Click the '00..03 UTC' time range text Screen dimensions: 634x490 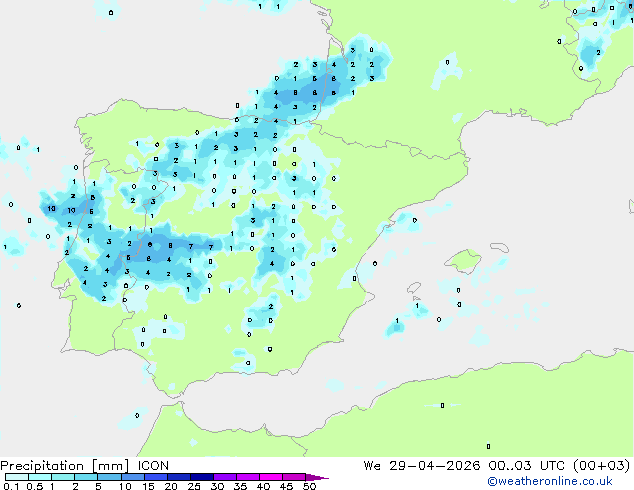[x=526, y=466]
